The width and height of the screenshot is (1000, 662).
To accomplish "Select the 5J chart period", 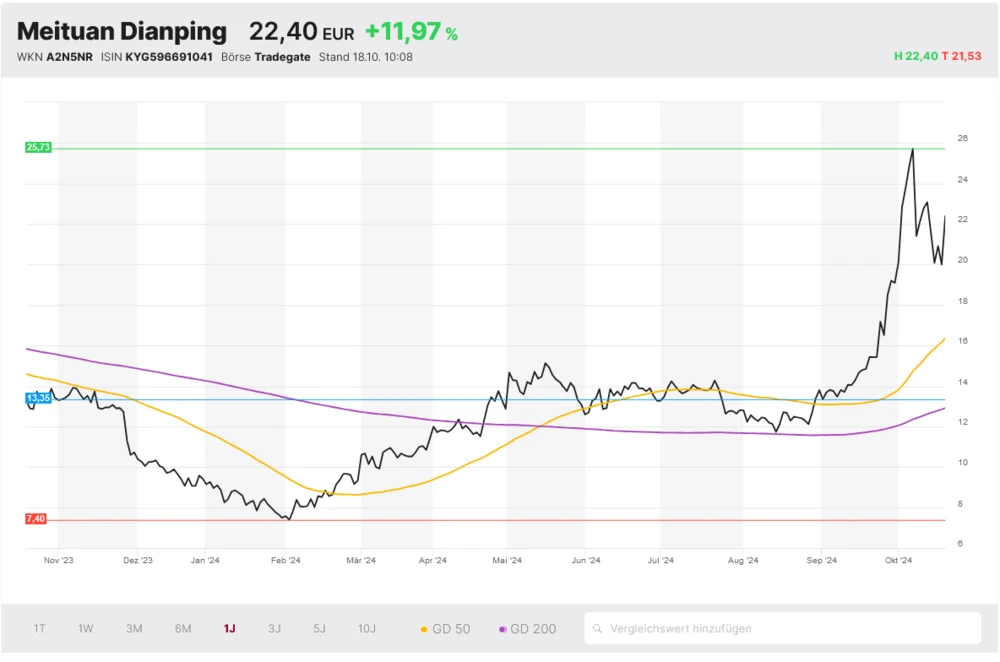I will [319, 629].
